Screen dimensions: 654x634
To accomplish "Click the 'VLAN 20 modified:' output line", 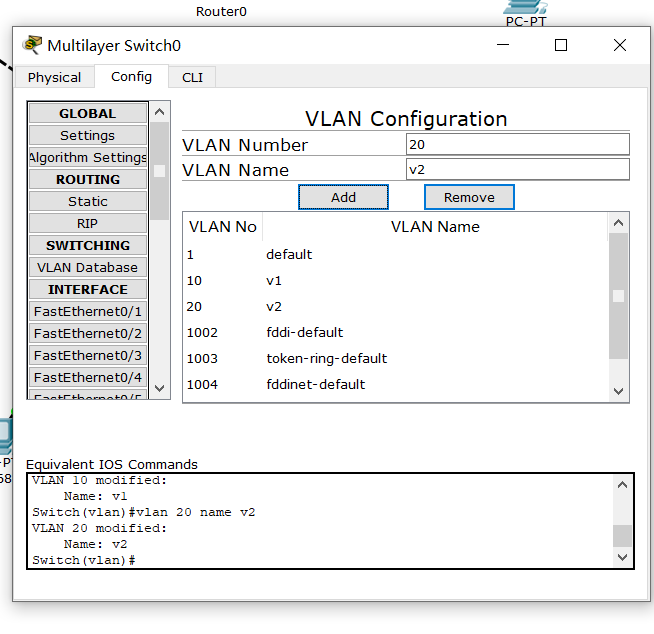I will point(99,528).
